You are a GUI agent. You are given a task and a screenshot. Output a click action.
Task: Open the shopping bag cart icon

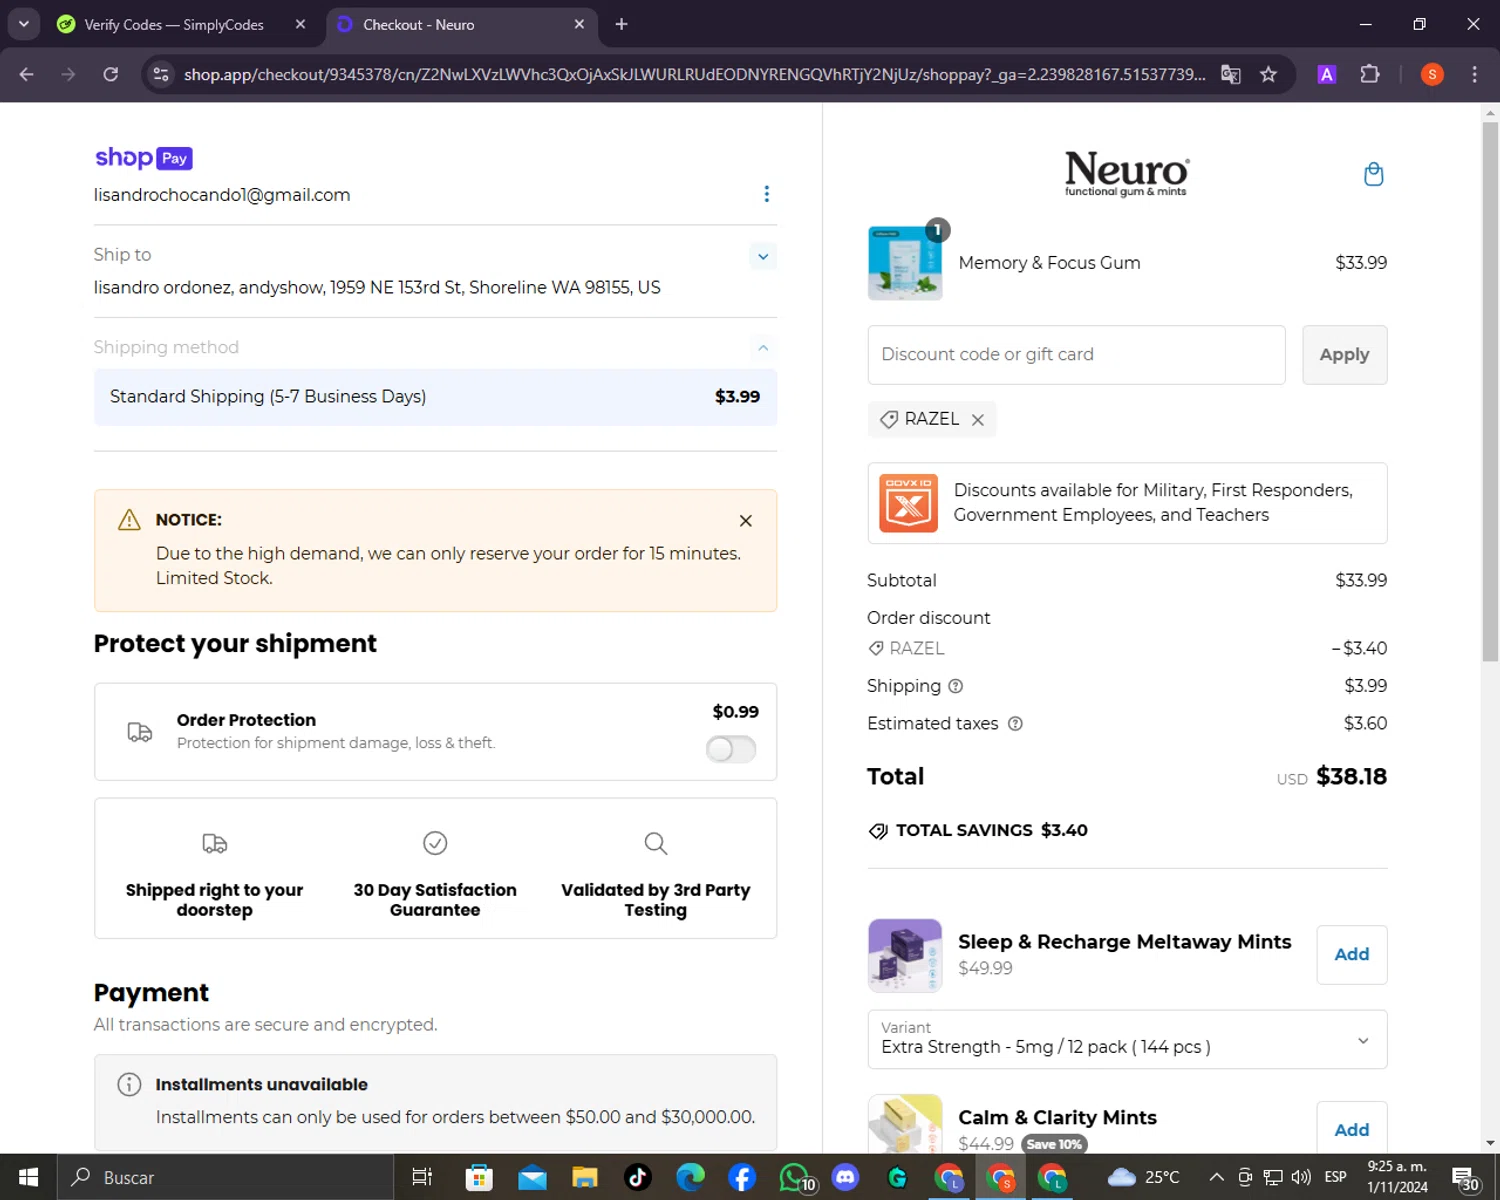(x=1373, y=174)
